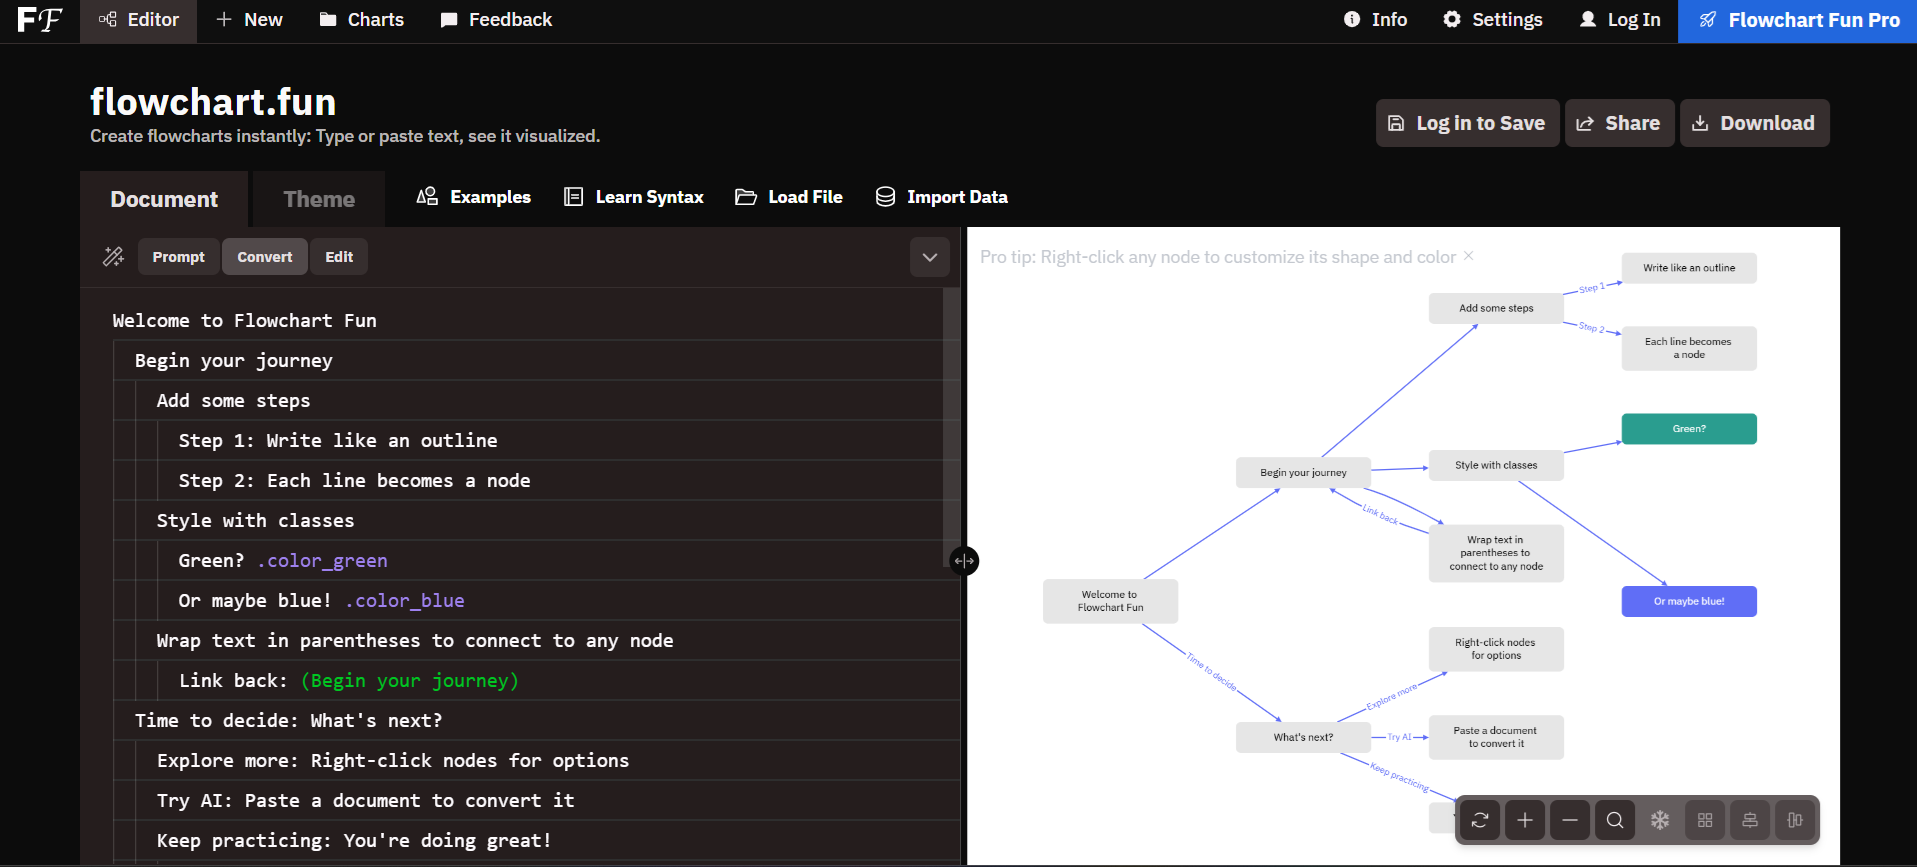Open the Charts page
1917x867 pixels.
click(361, 20)
